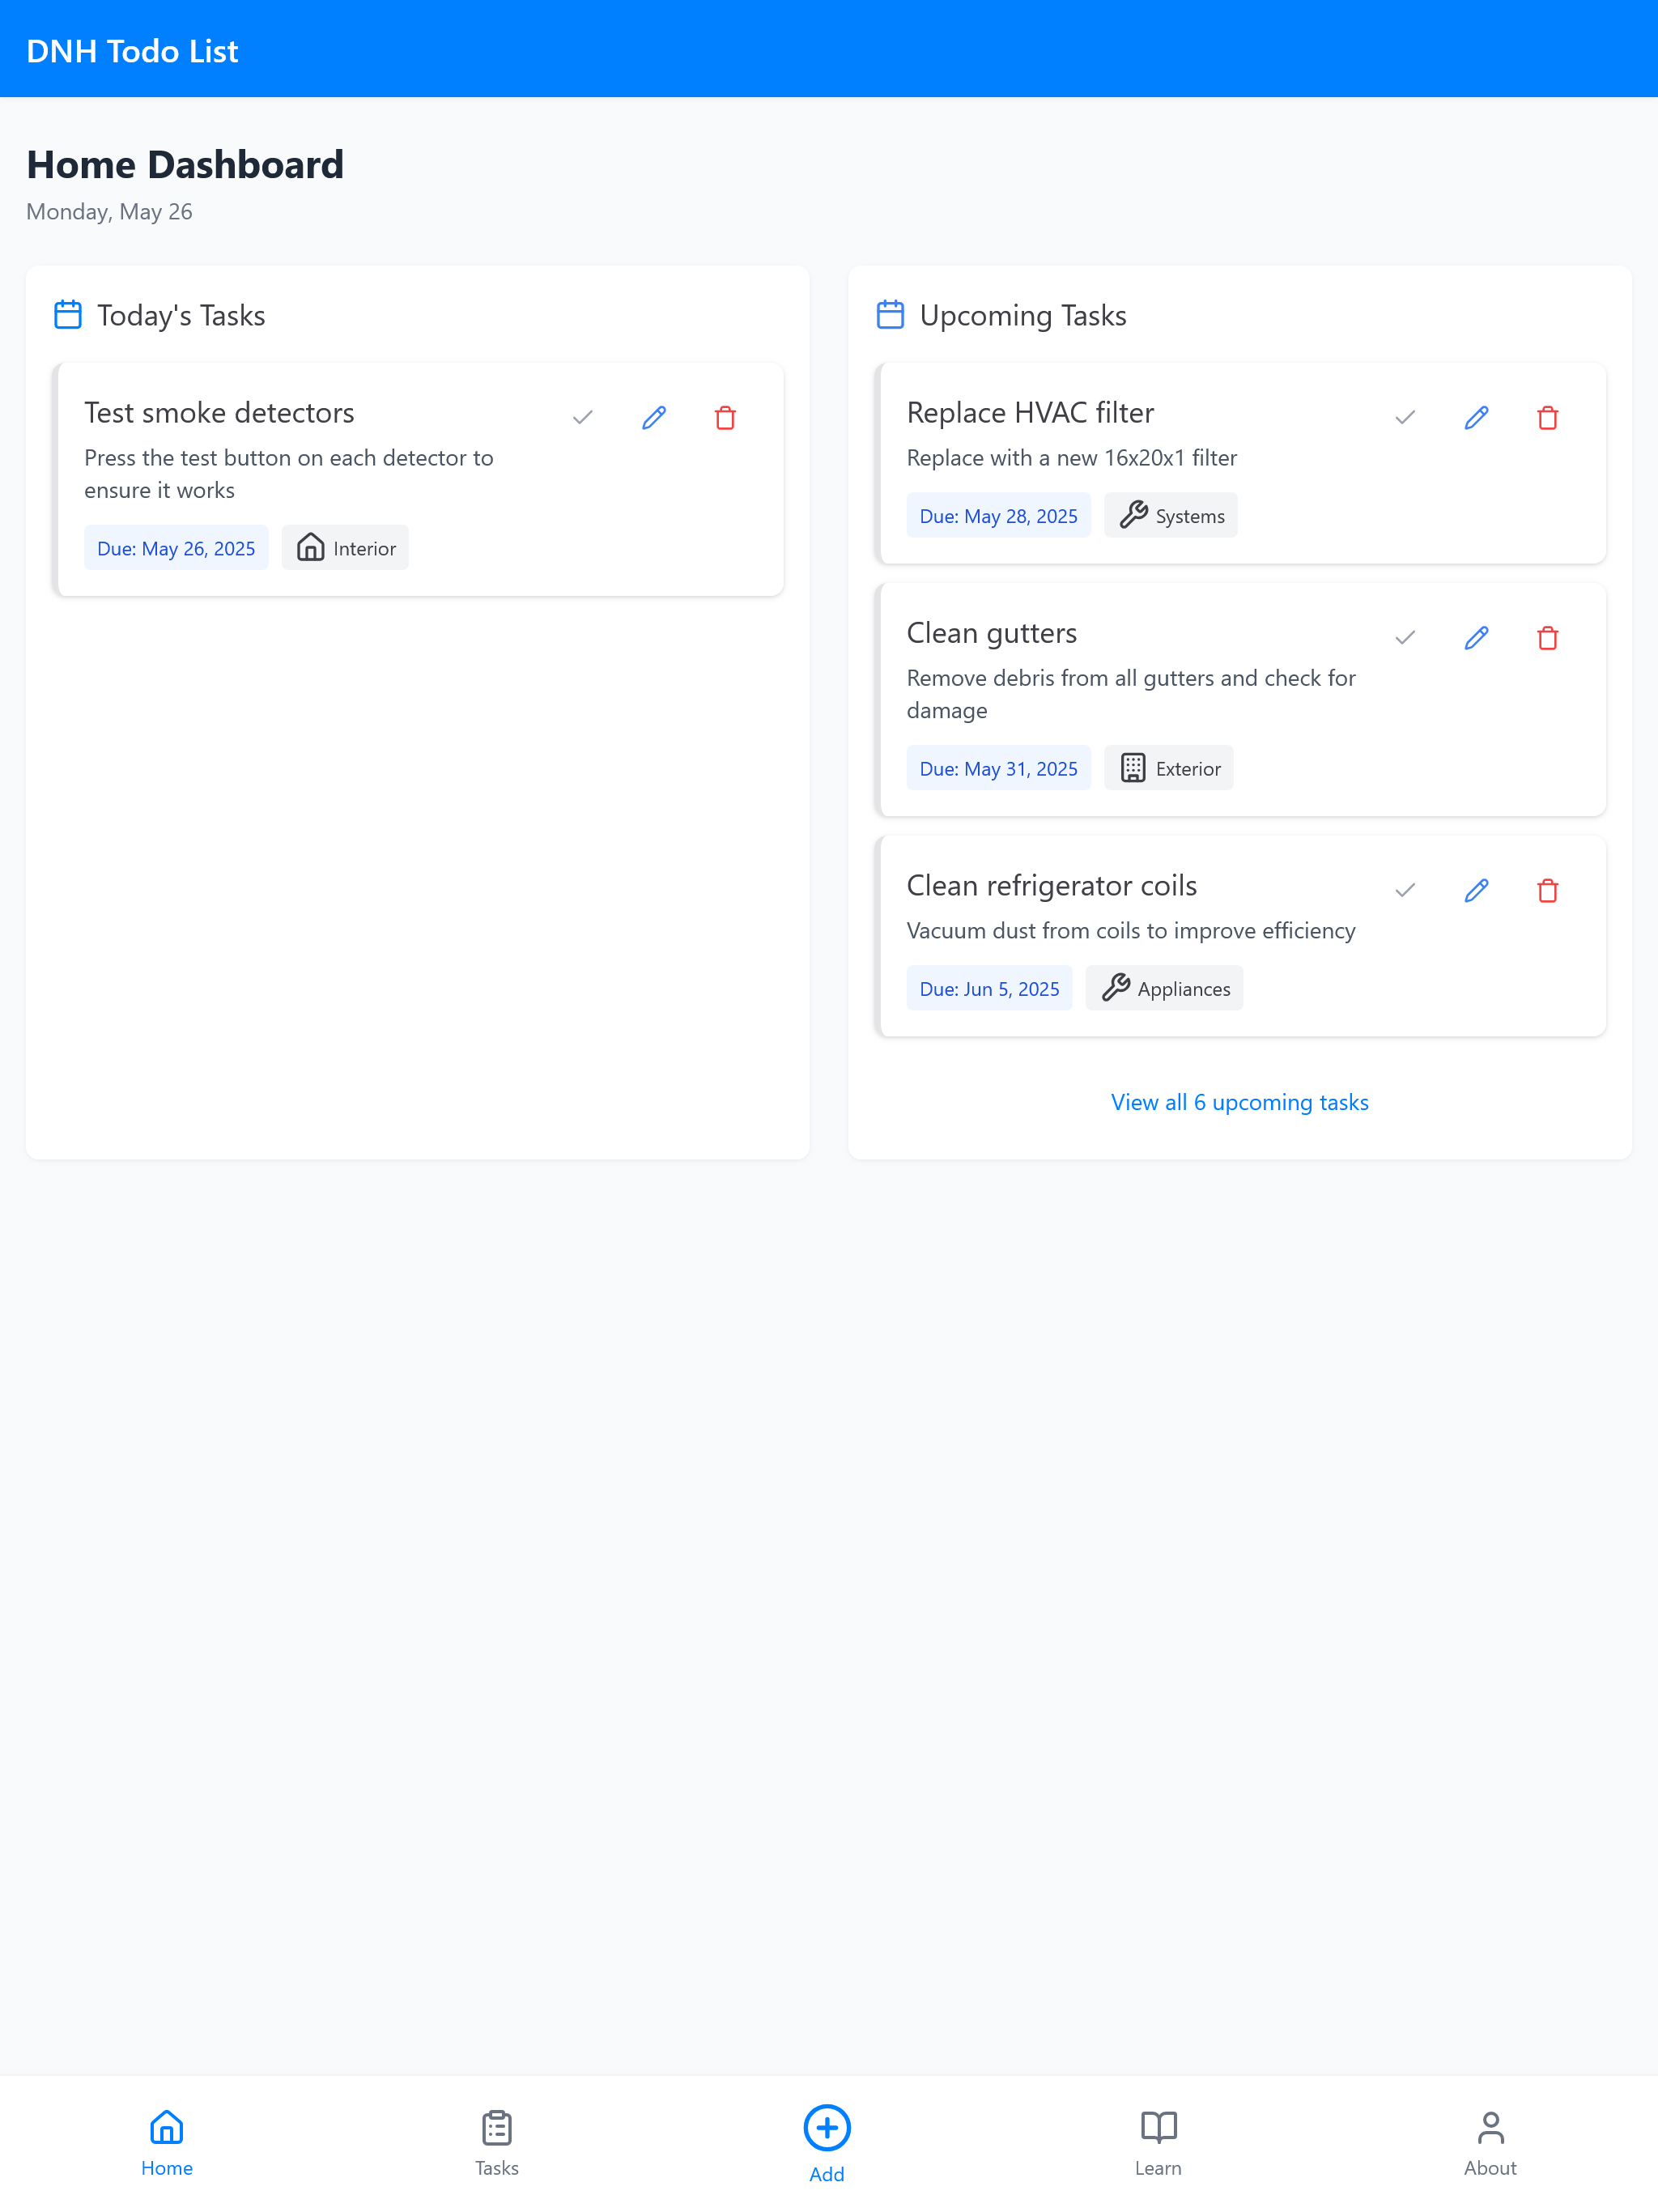The image size is (1658, 2212).
Task: Select the Replace HVAC filter title
Action: 1030,413
